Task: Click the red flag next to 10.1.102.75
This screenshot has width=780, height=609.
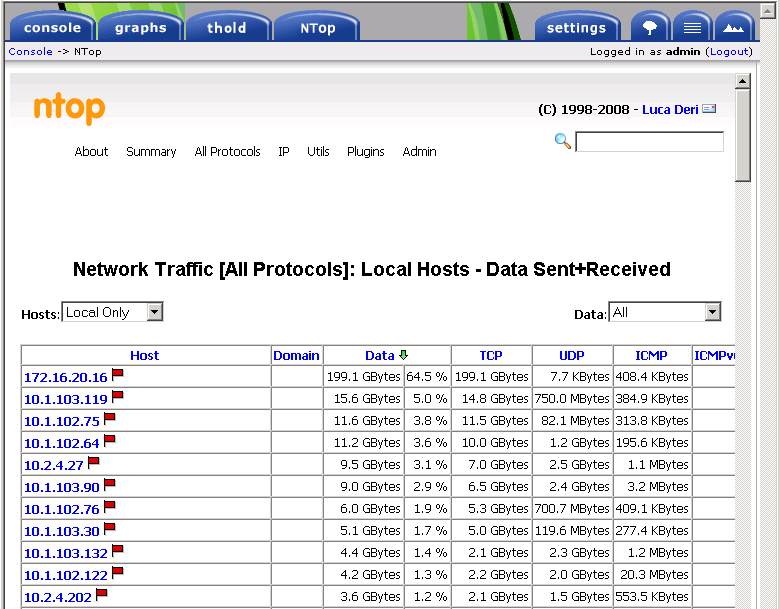Action: (109, 418)
